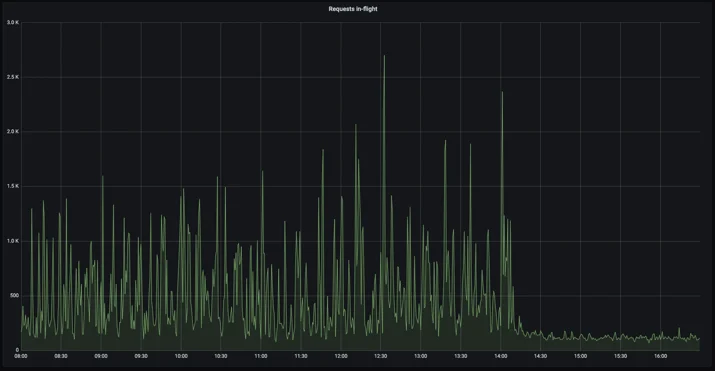715x371 pixels.
Task: Click the 1.5 K y-axis label
Action: 13,186
